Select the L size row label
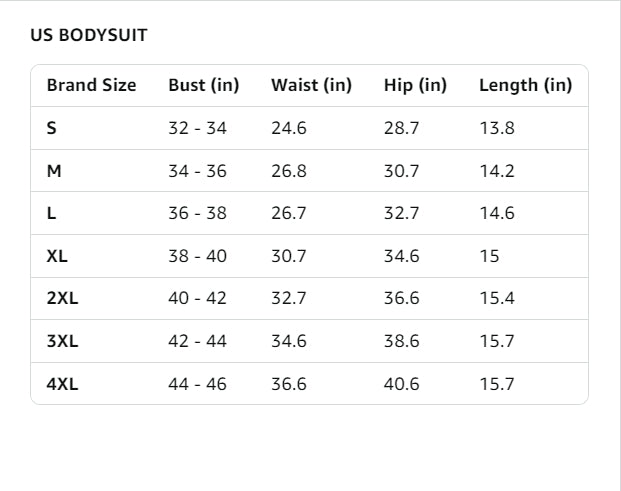Screen dimensions: 621x491 [51, 213]
